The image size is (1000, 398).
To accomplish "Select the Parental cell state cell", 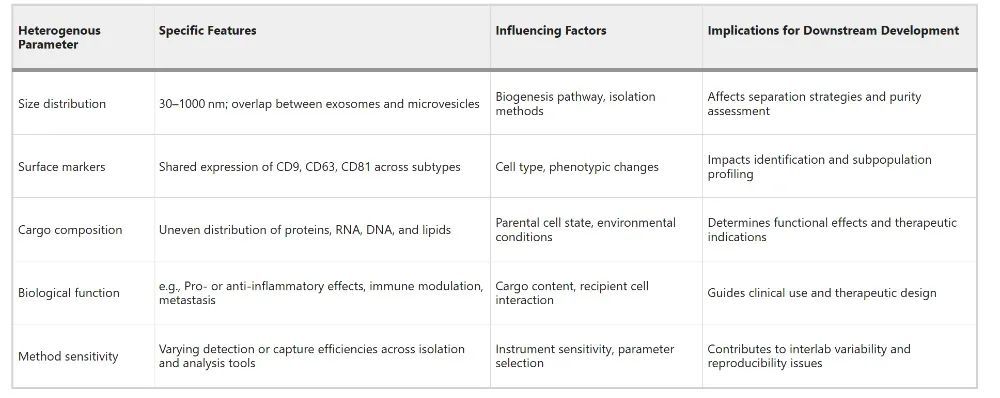I will pos(585,230).
